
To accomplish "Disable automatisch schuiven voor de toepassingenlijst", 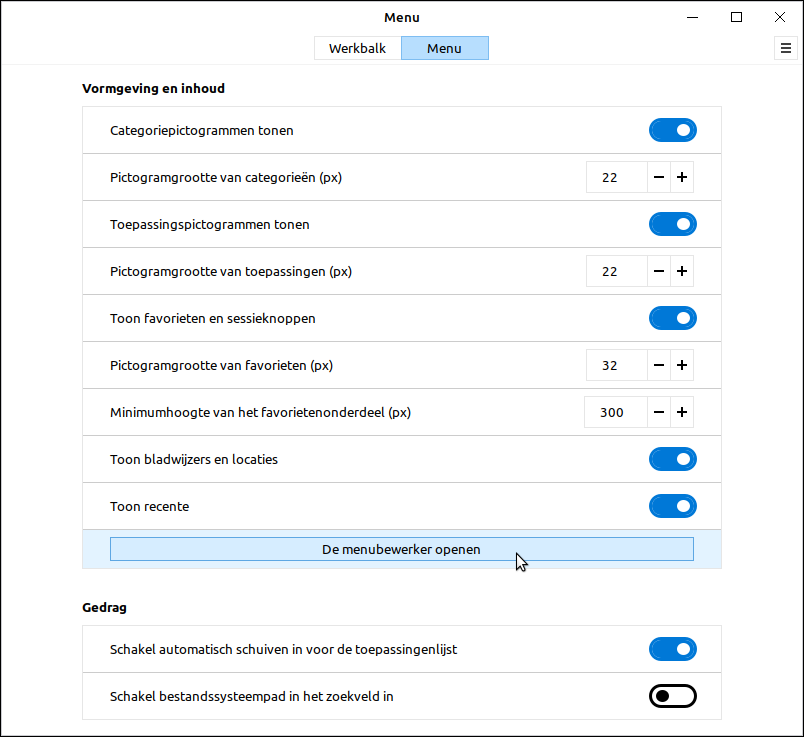I will pos(672,649).
